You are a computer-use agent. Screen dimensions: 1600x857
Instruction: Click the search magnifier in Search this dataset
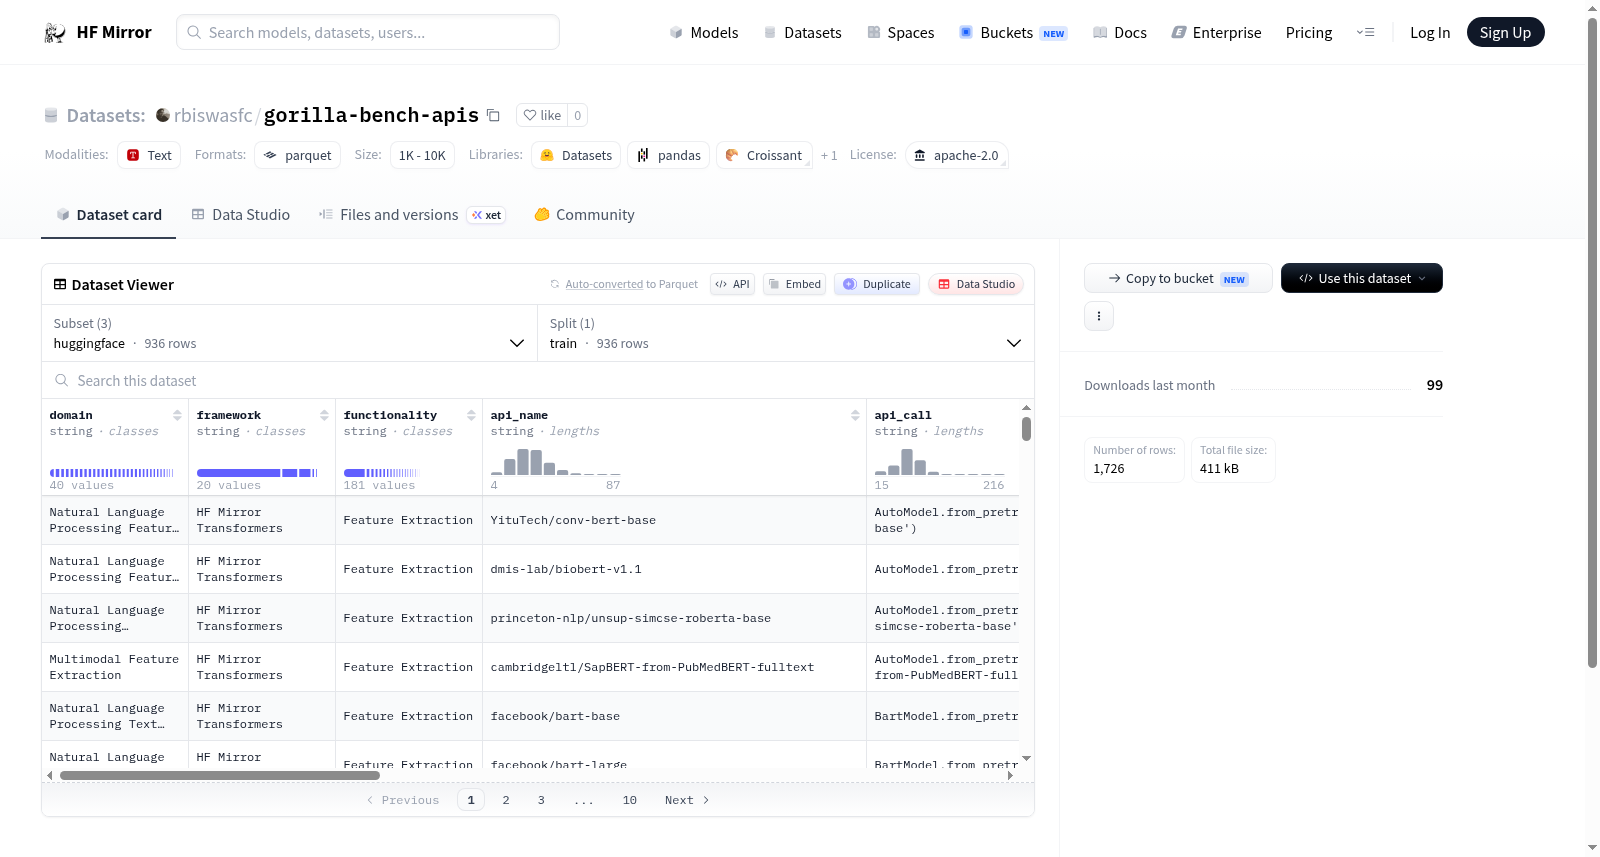pyautogui.click(x=62, y=381)
